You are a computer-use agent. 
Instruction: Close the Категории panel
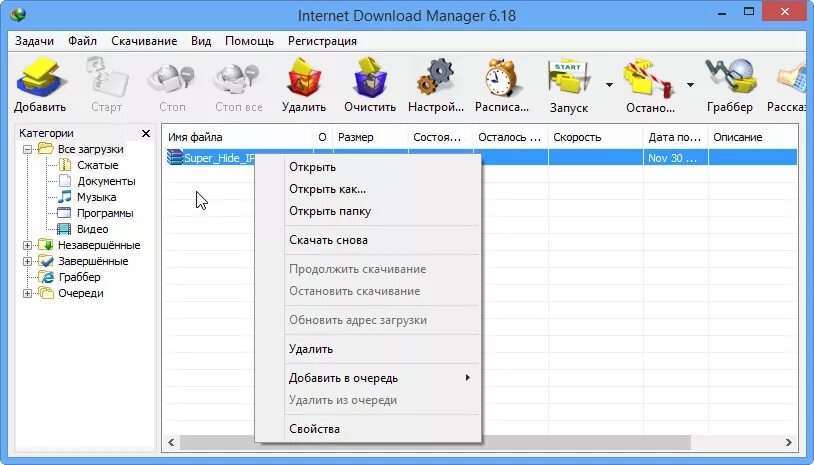(146, 133)
